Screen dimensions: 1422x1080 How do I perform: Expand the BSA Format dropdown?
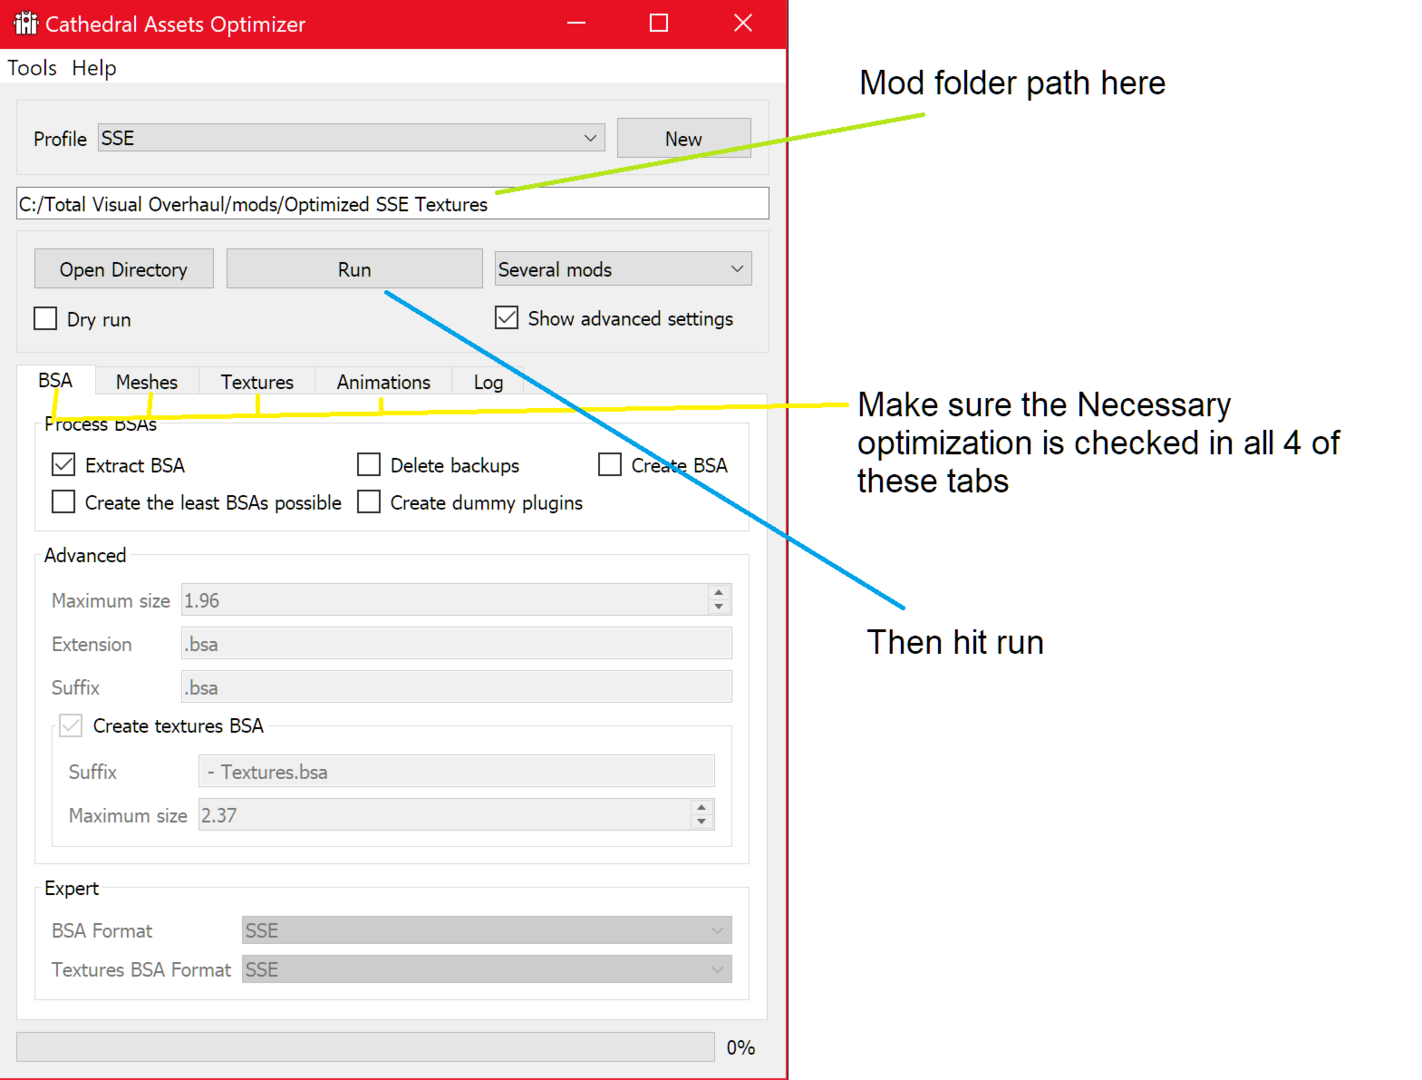[x=487, y=930]
